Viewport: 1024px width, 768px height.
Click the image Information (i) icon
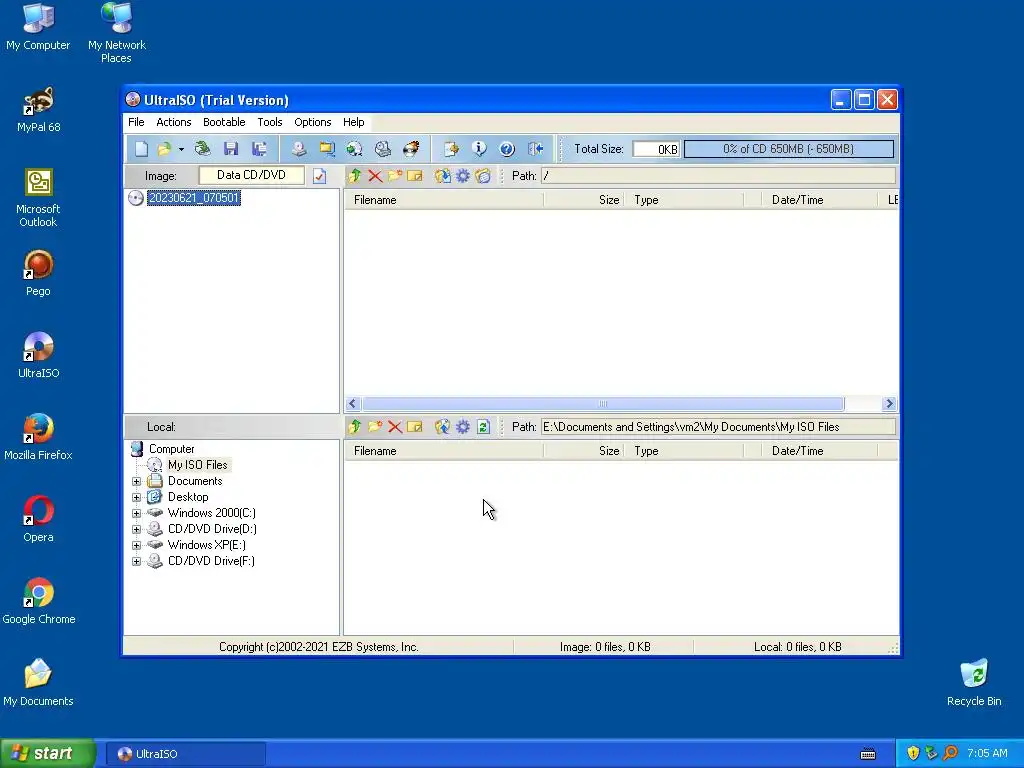click(479, 149)
